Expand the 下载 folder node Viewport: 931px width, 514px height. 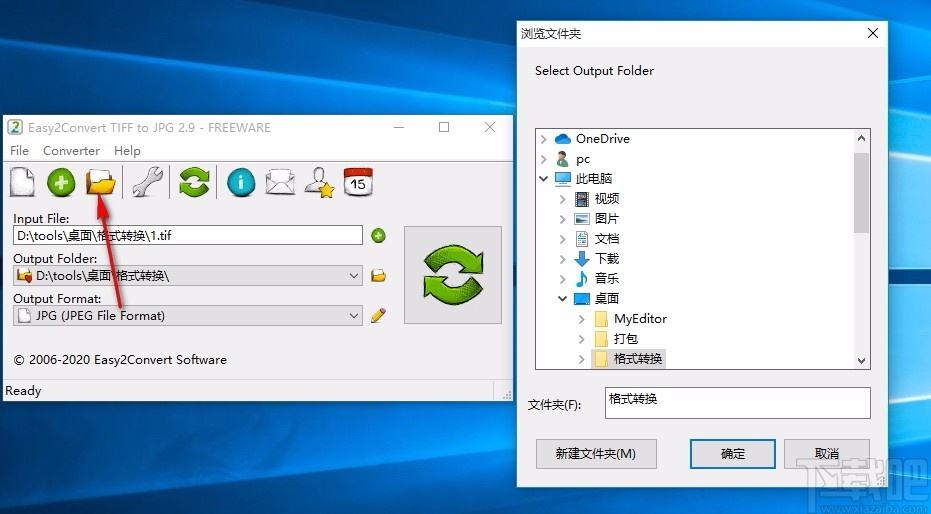pyautogui.click(x=562, y=259)
